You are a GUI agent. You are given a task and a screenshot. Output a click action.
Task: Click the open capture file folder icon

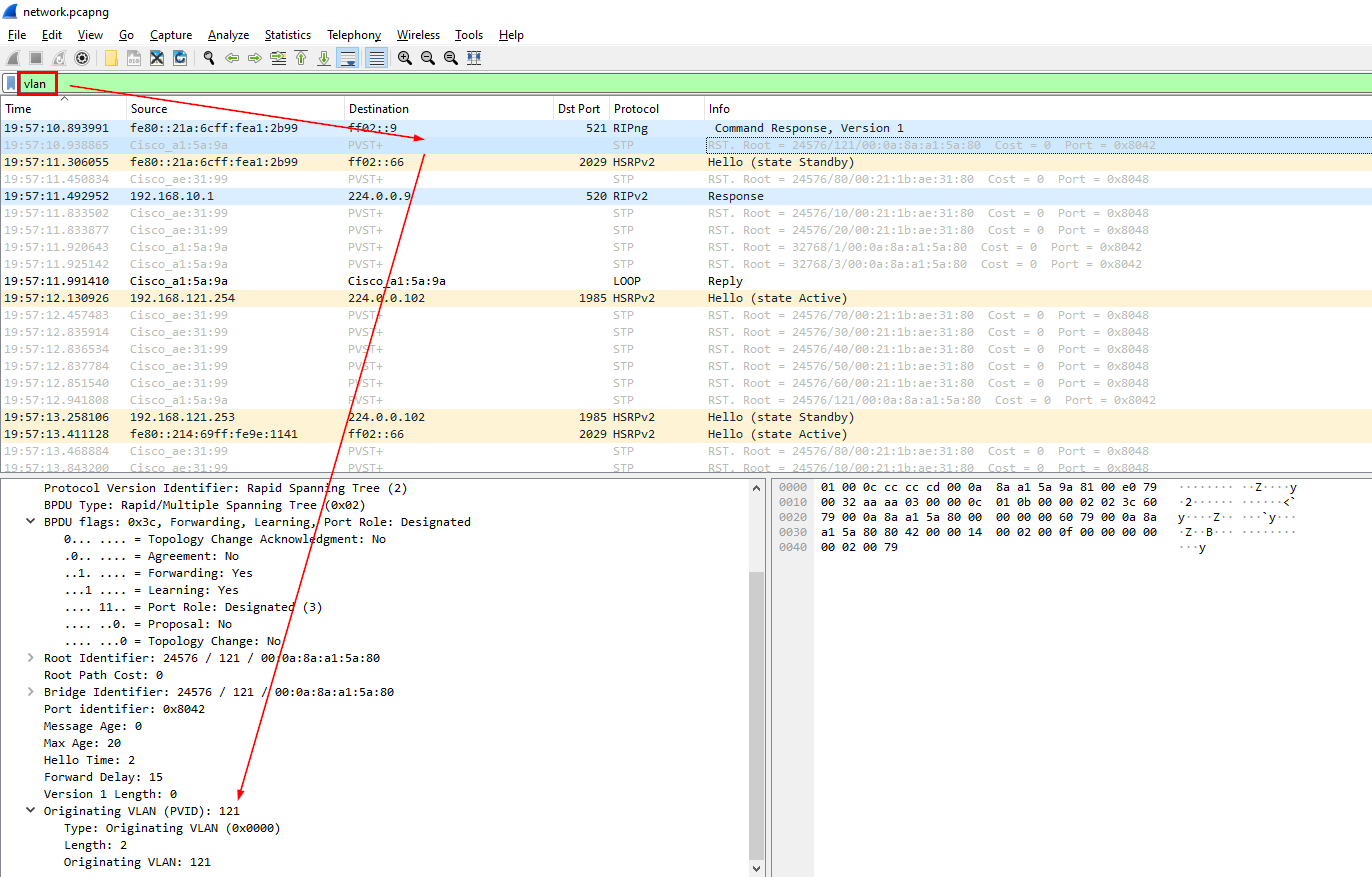click(111, 58)
